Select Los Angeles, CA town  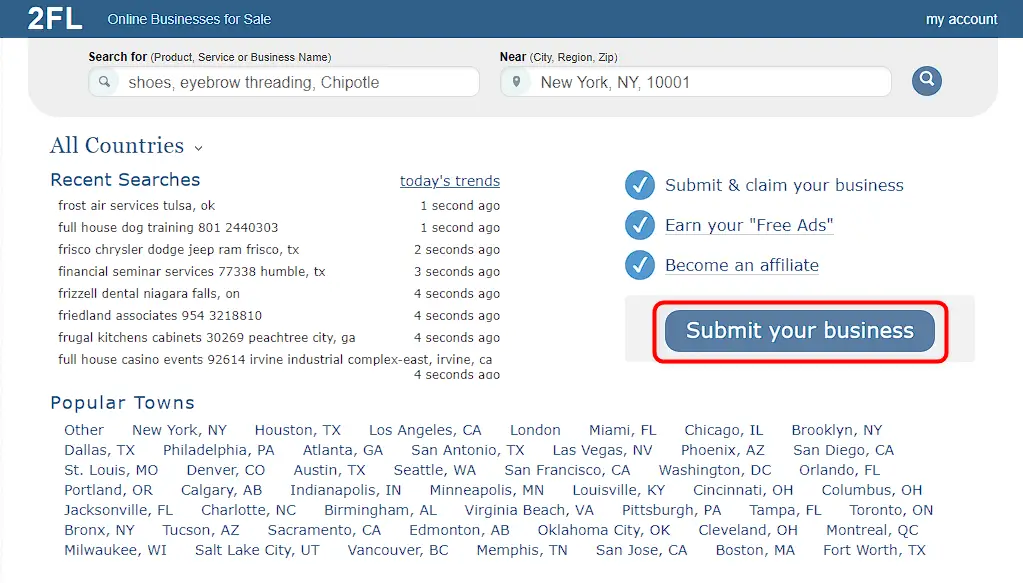[425, 430]
